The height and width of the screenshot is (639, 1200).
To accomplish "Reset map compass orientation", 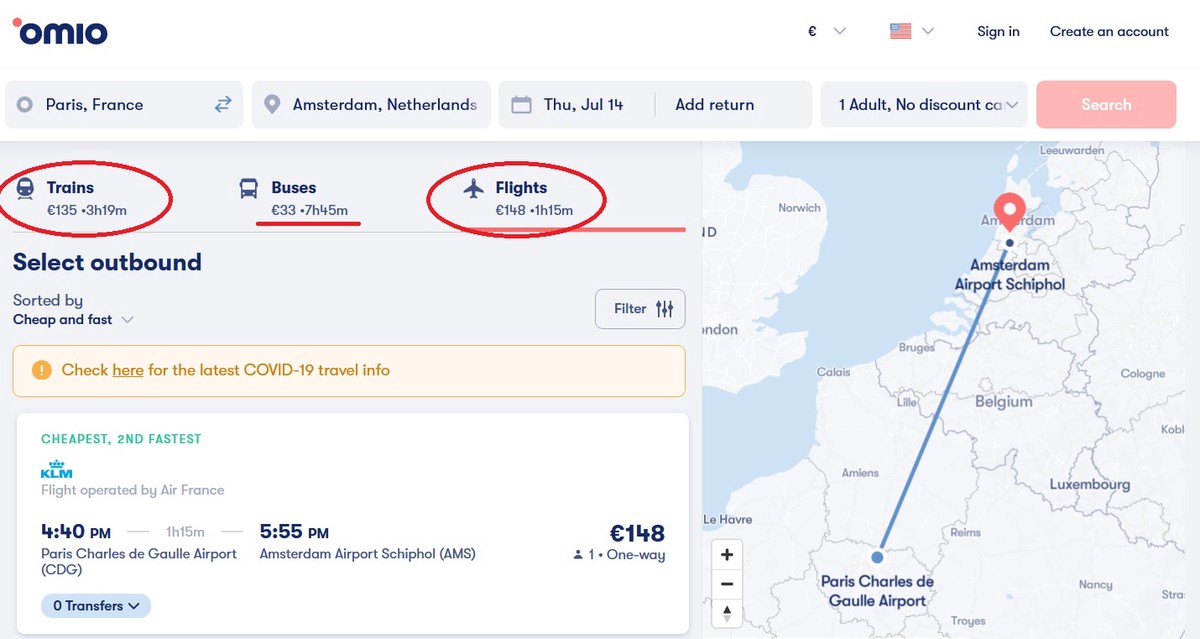I will (727, 613).
